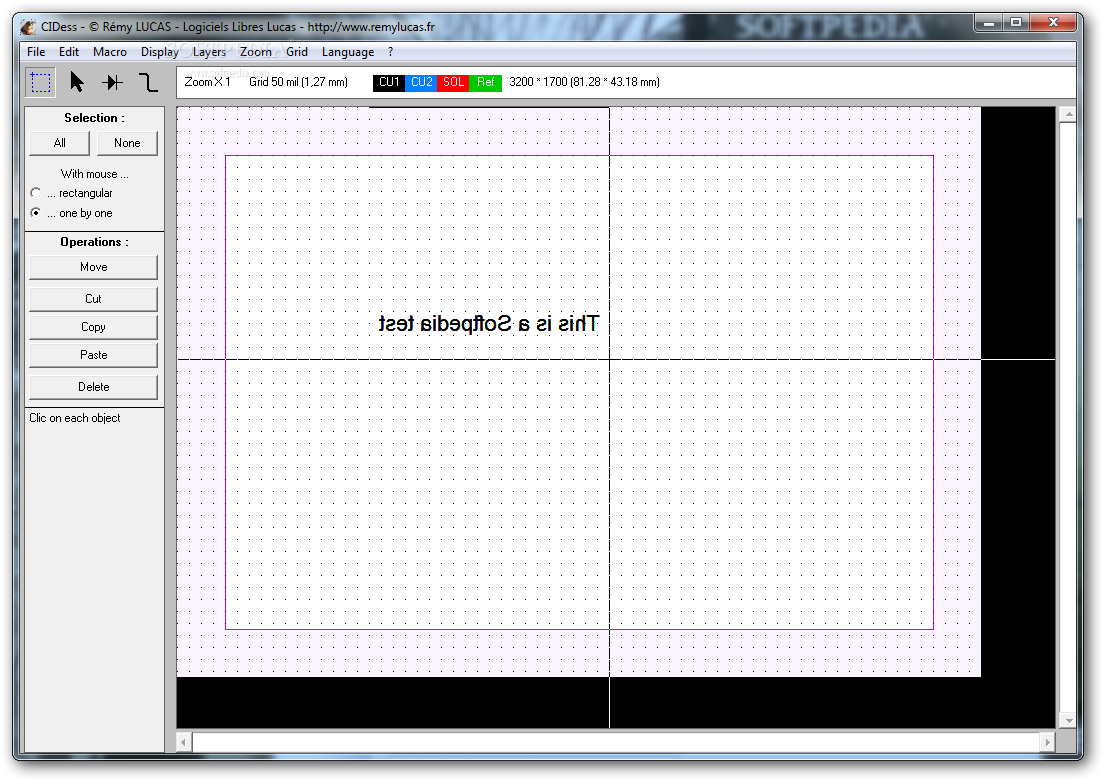Click the Paste operation button
This screenshot has width=1104, height=781.
click(x=94, y=355)
